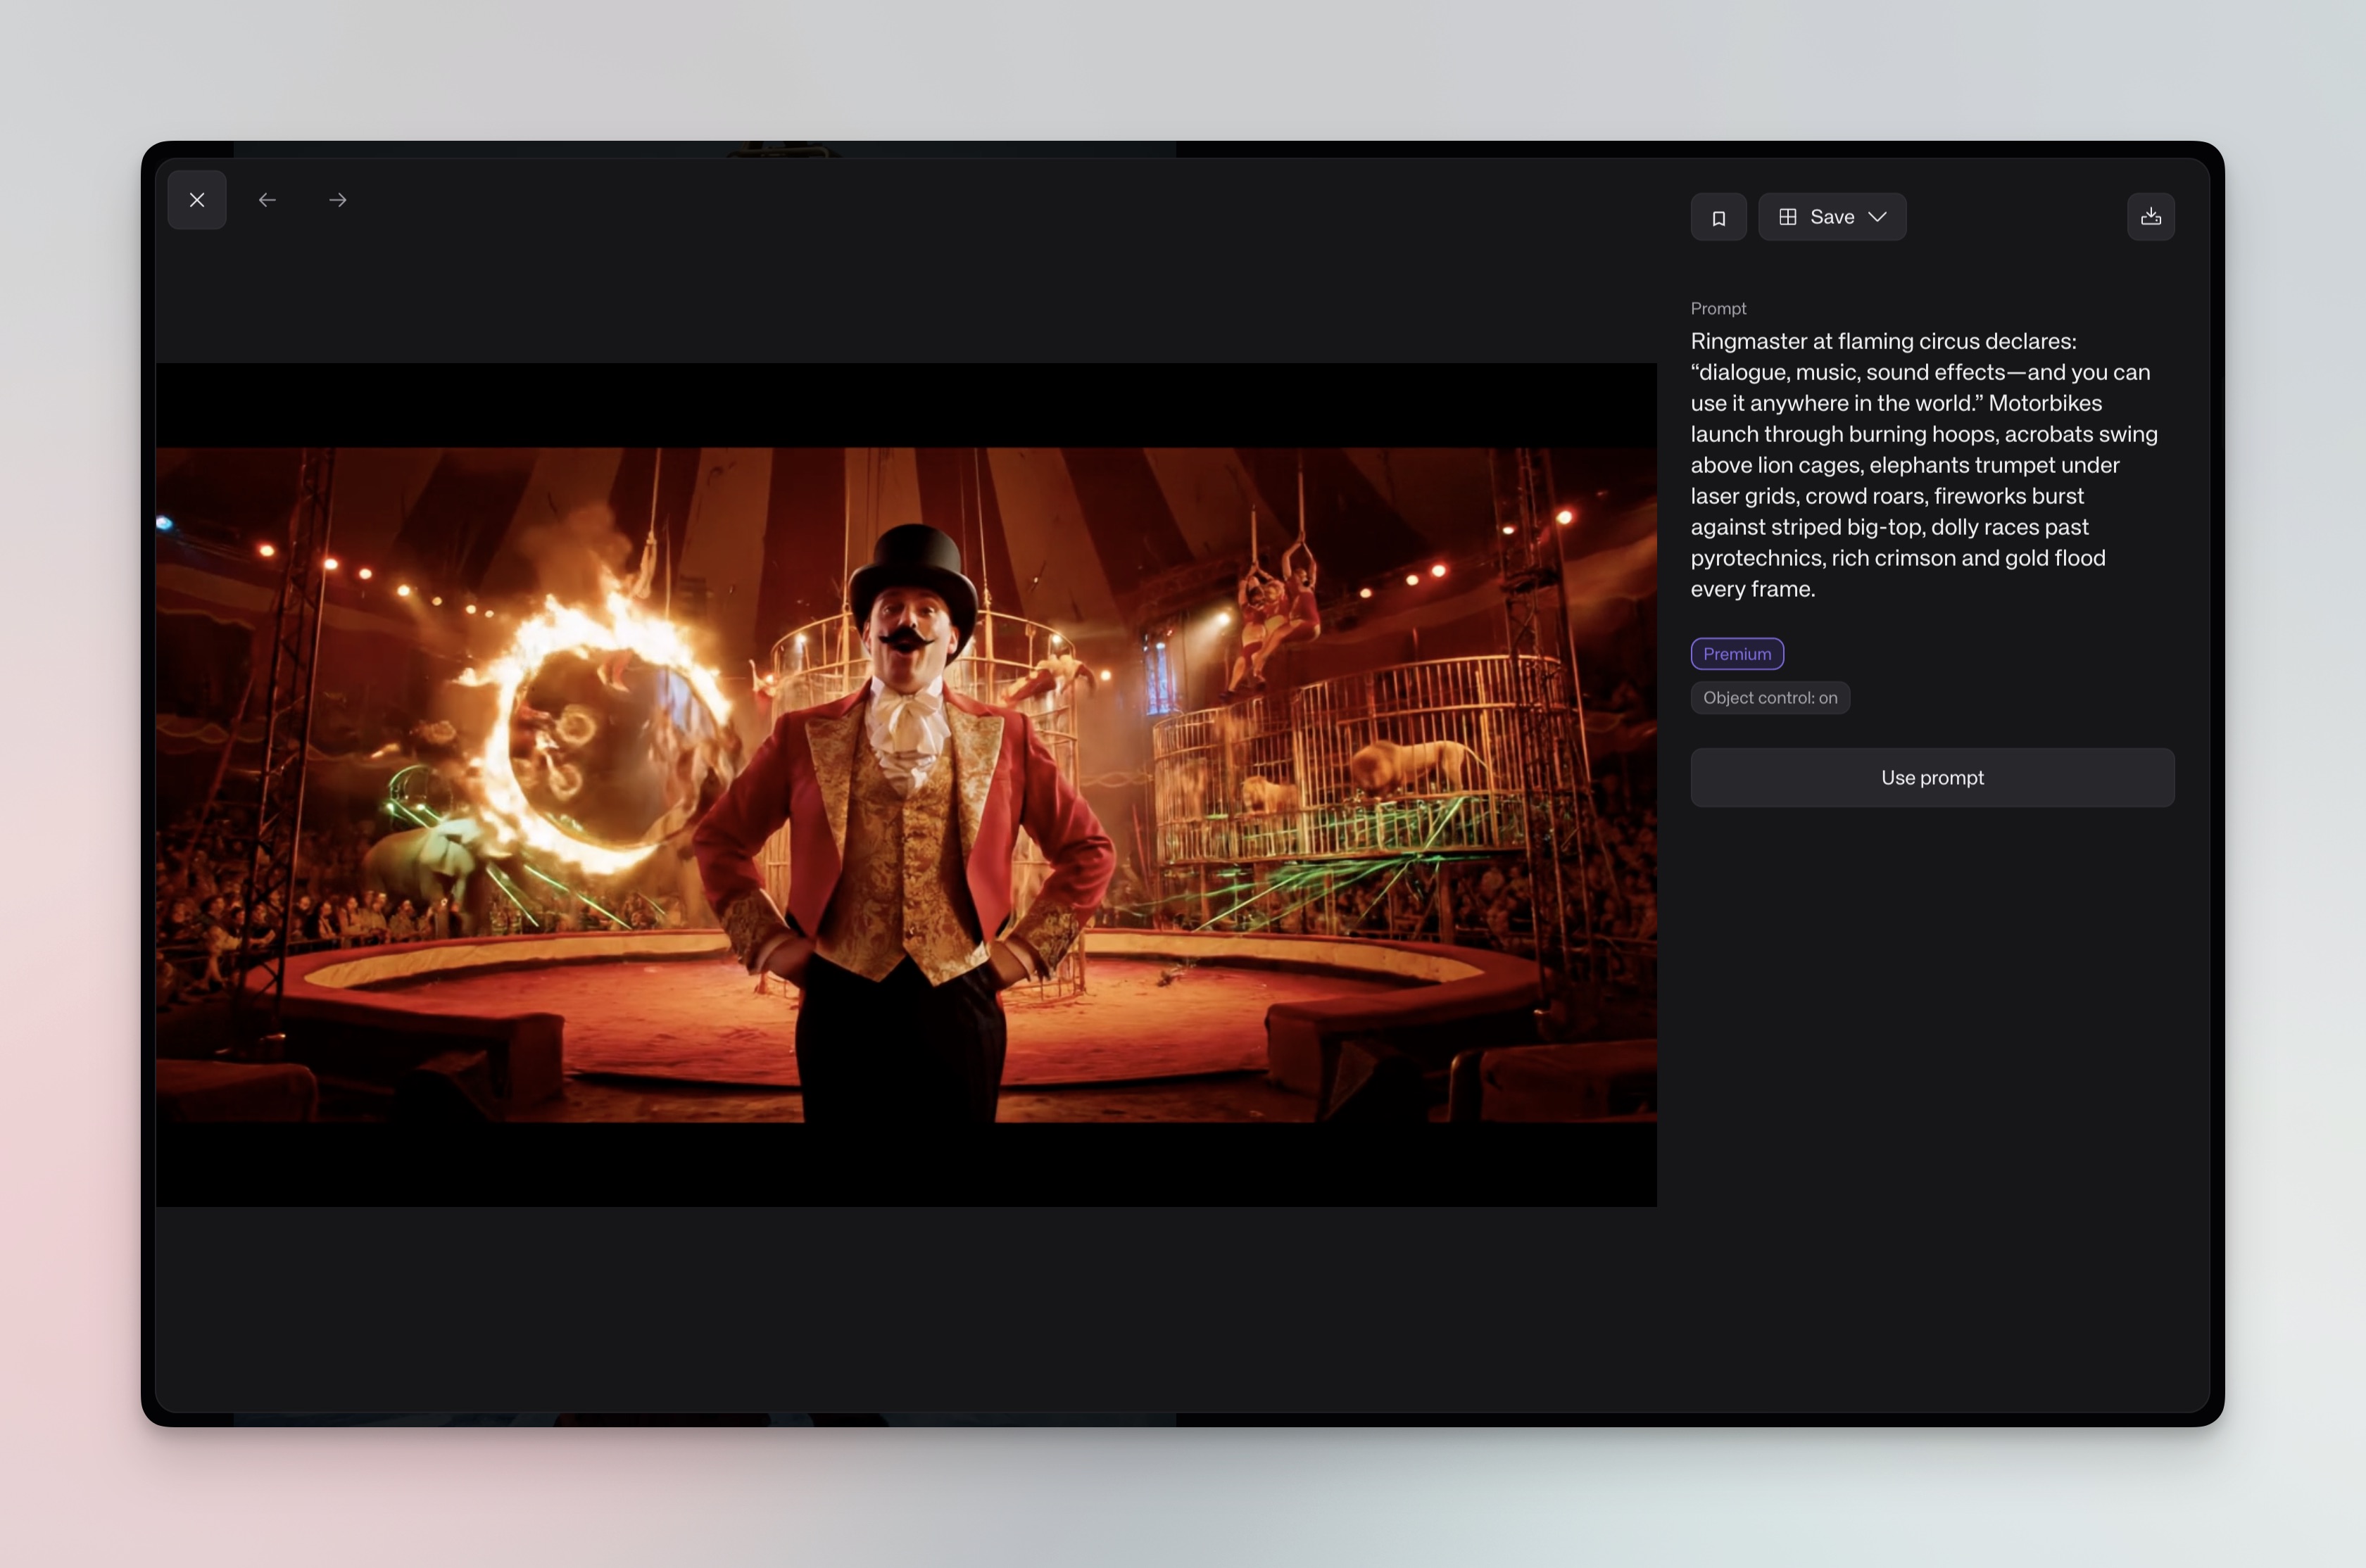Bookmark this circus video
The height and width of the screenshot is (1568, 2366).
(x=1718, y=217)
